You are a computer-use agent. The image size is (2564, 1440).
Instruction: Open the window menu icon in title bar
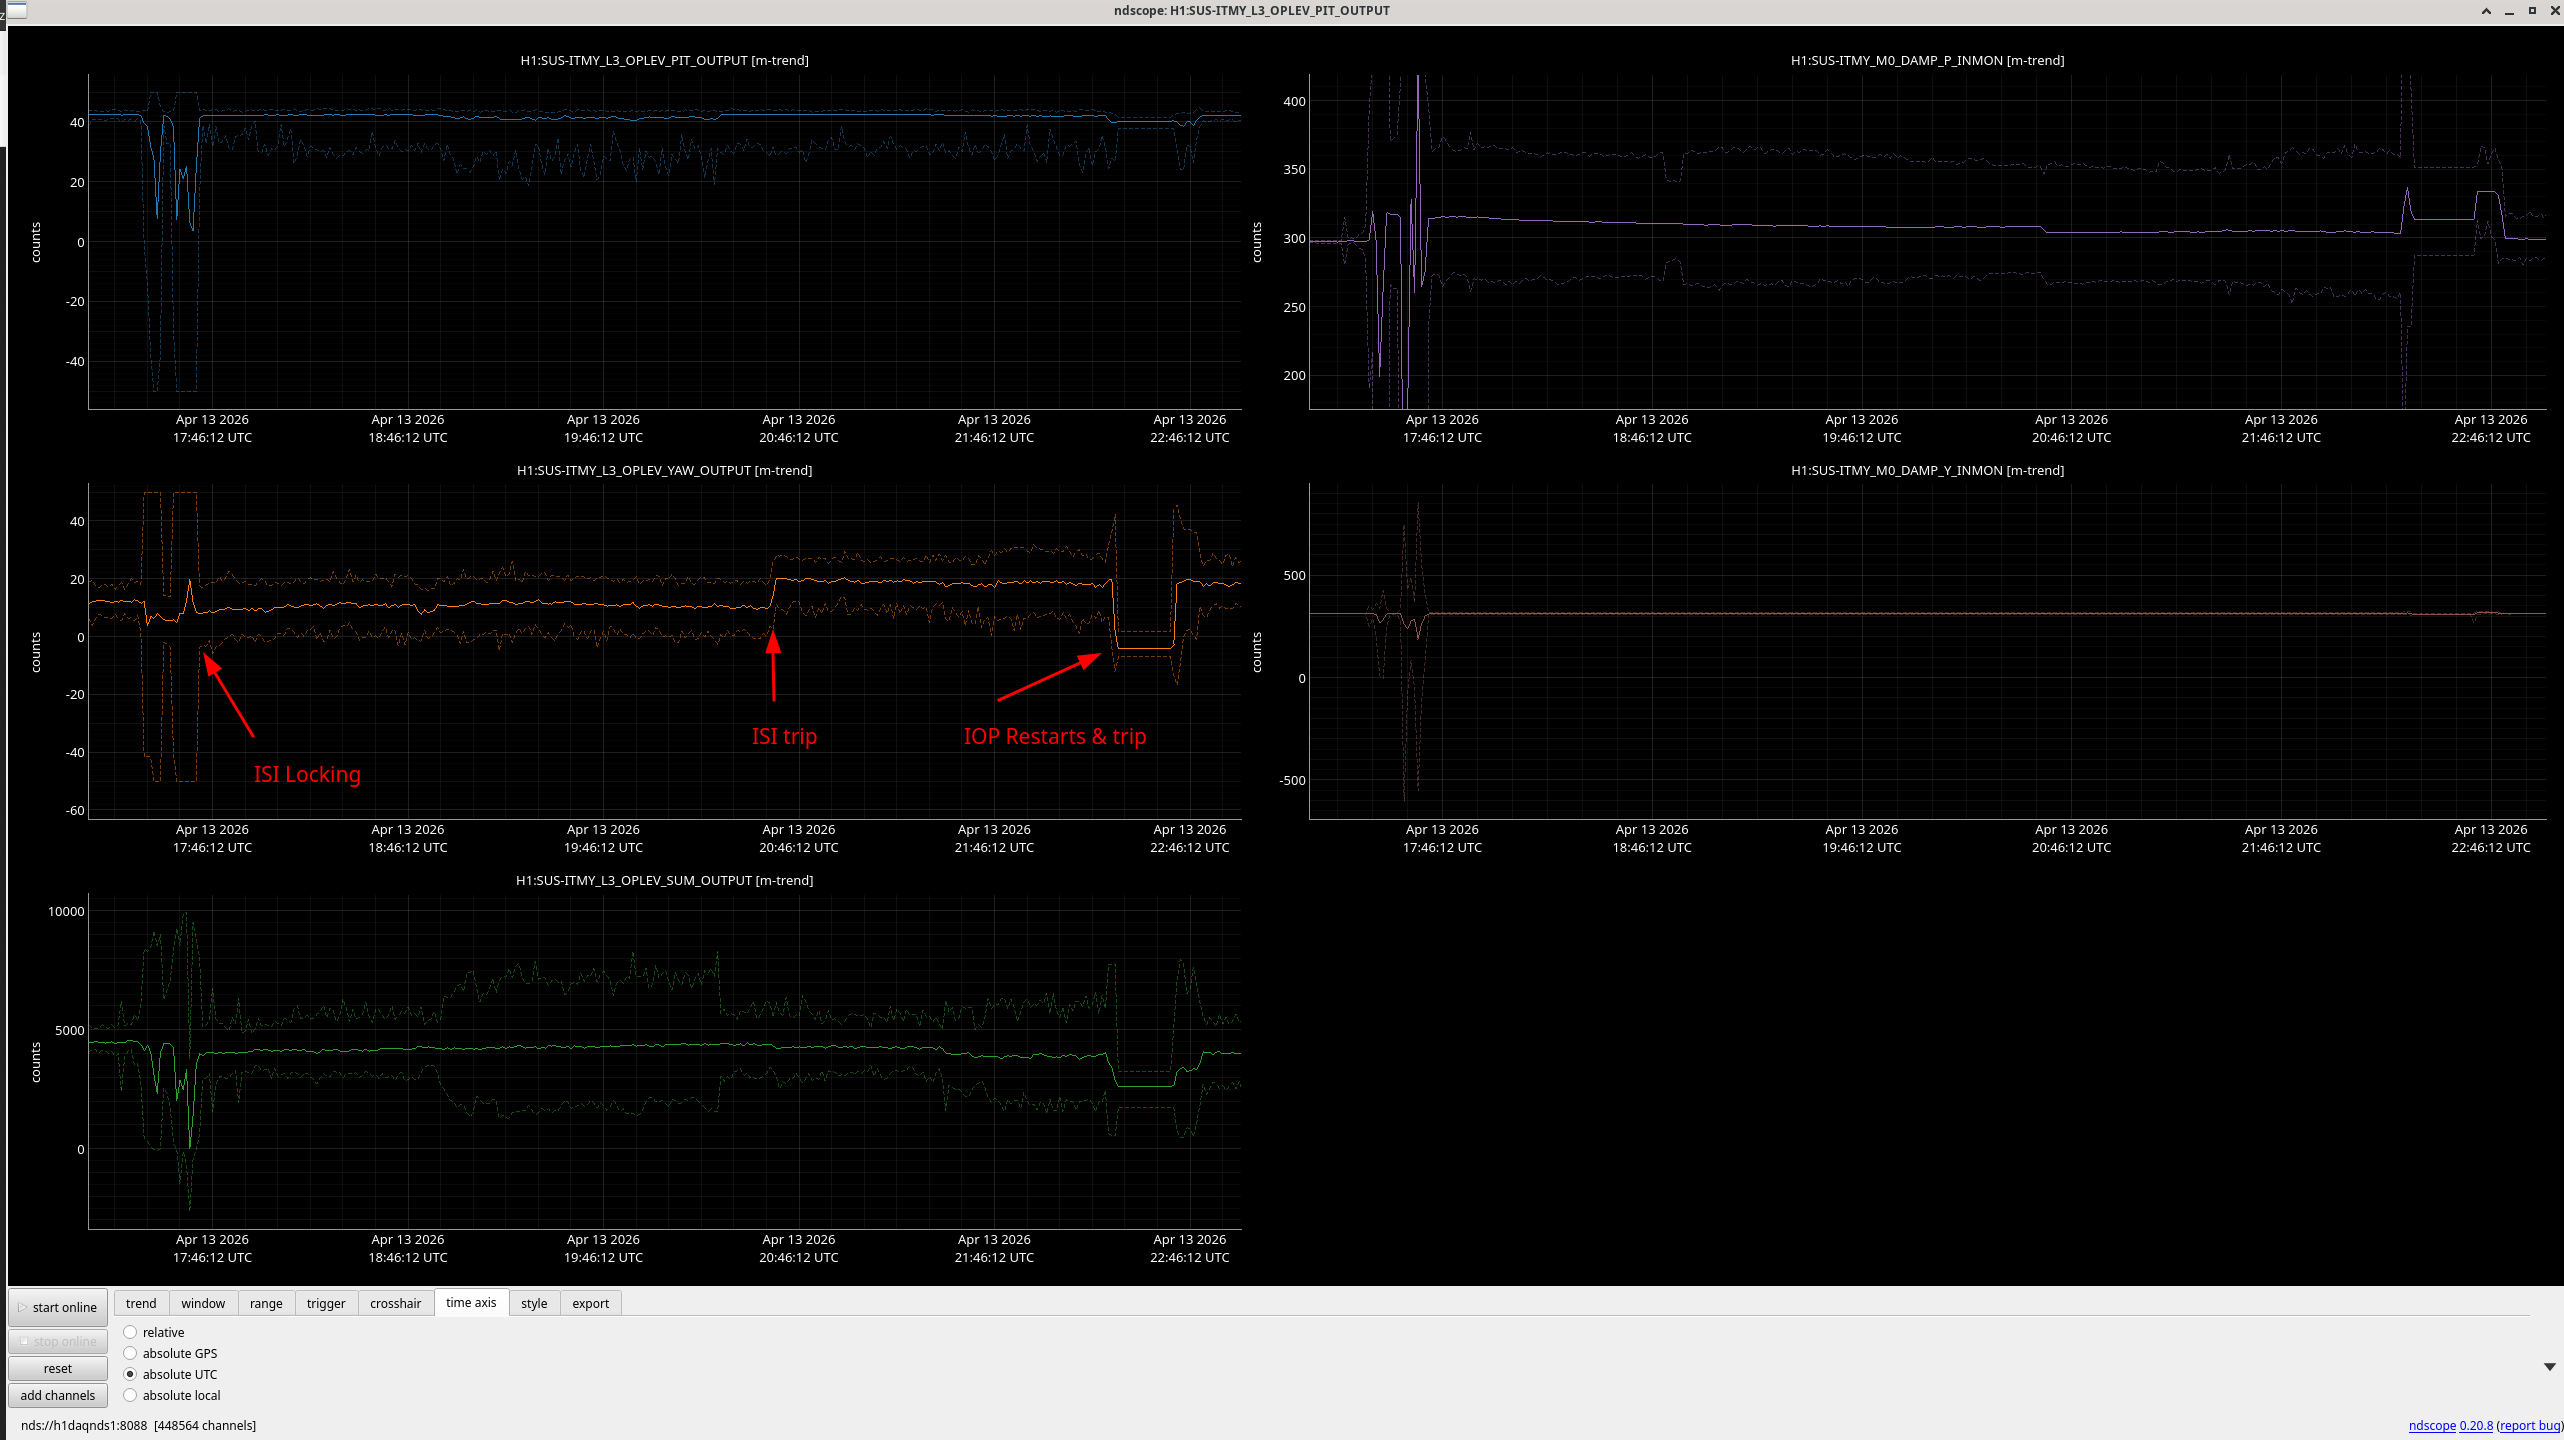coord(15,10)
